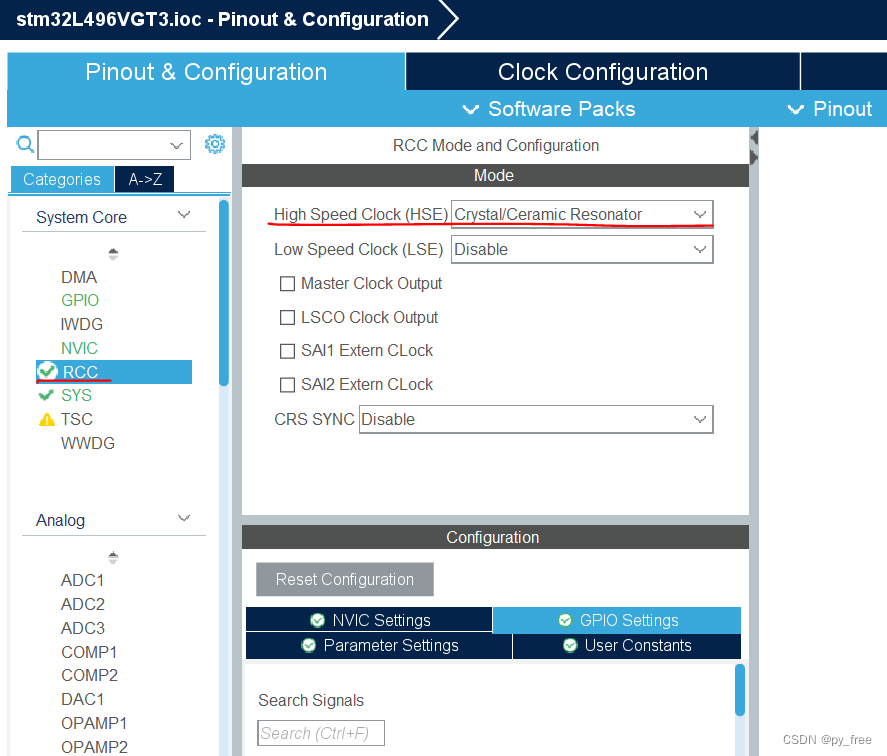
Task: Select IWDG peripheral
Action: point(82,324)
